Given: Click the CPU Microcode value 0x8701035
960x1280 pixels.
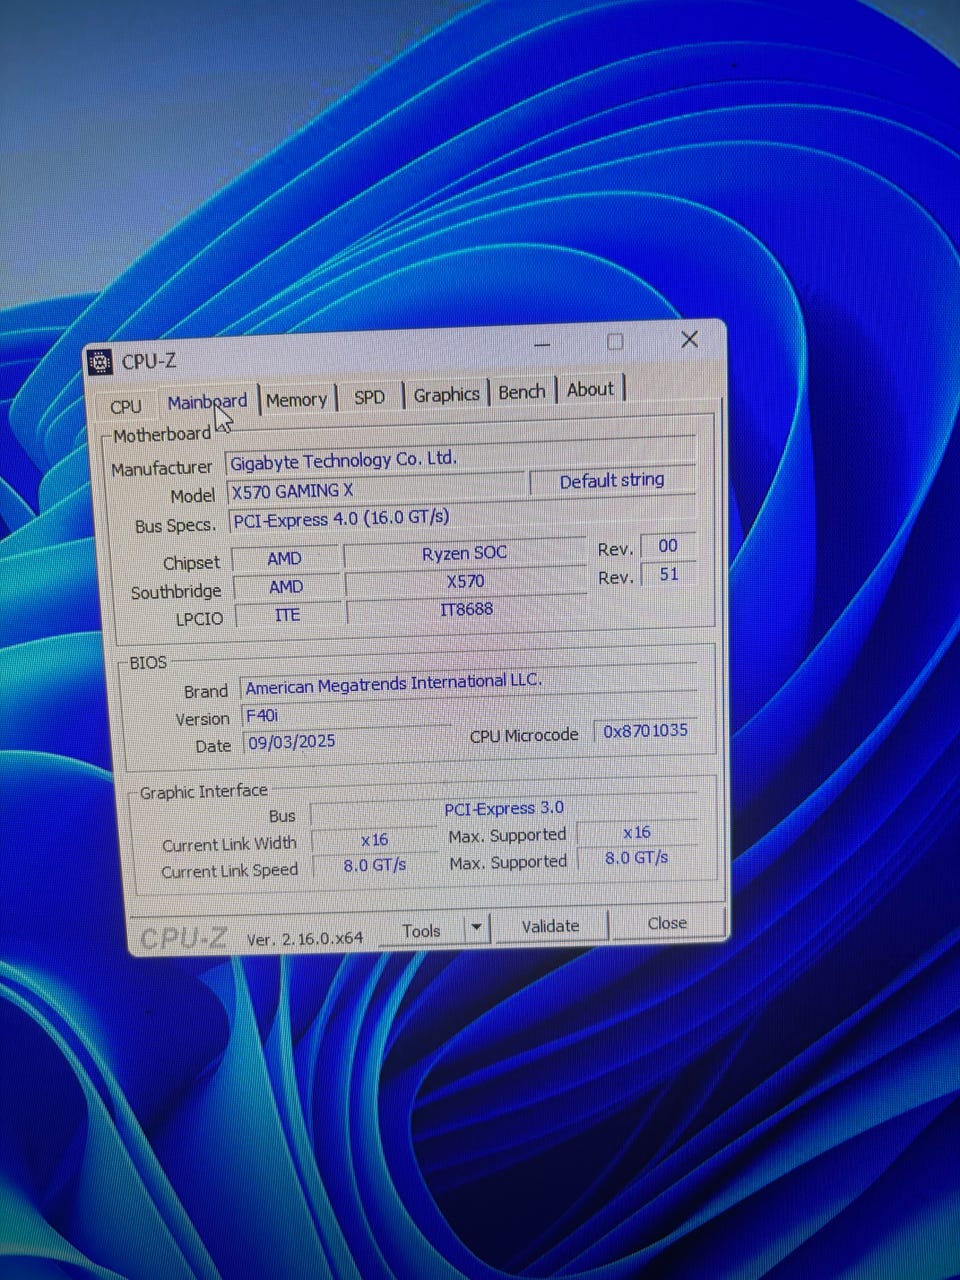Looking at the screenshot, I should coord(645,731).
